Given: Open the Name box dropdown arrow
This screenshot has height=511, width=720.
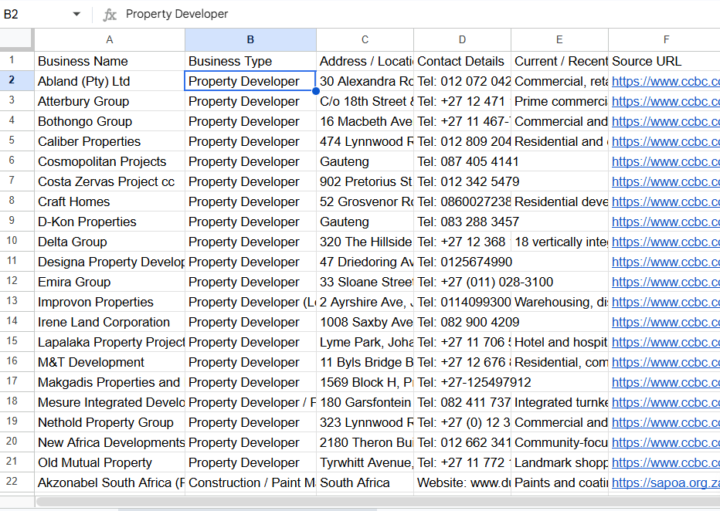Looking at the screenshot, I should click(x=76, y=14).
